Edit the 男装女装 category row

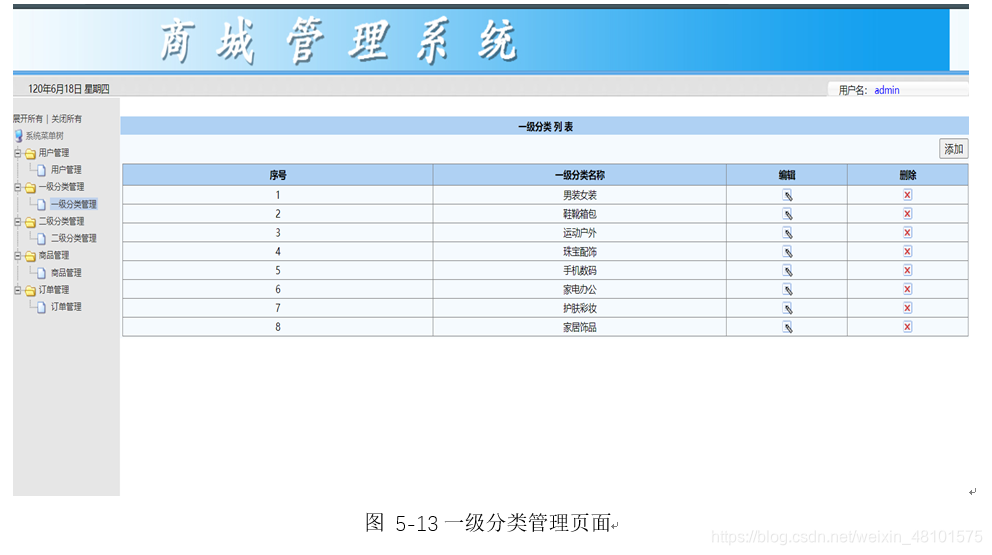tap(787, 196)
